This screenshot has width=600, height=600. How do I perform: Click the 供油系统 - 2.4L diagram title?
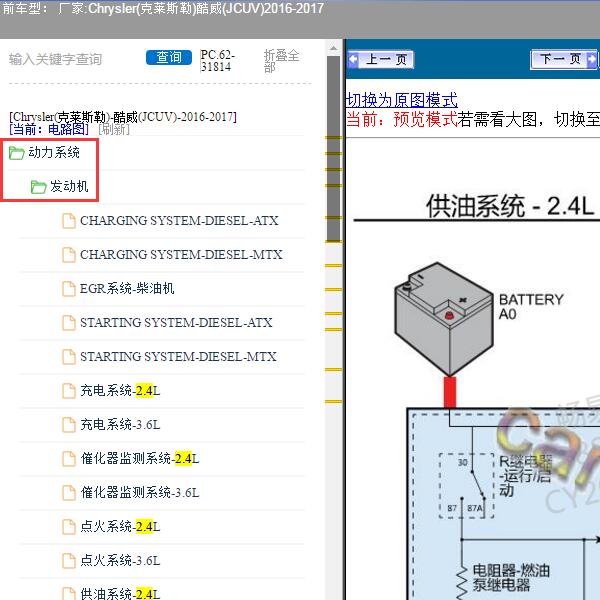(510, 206)
